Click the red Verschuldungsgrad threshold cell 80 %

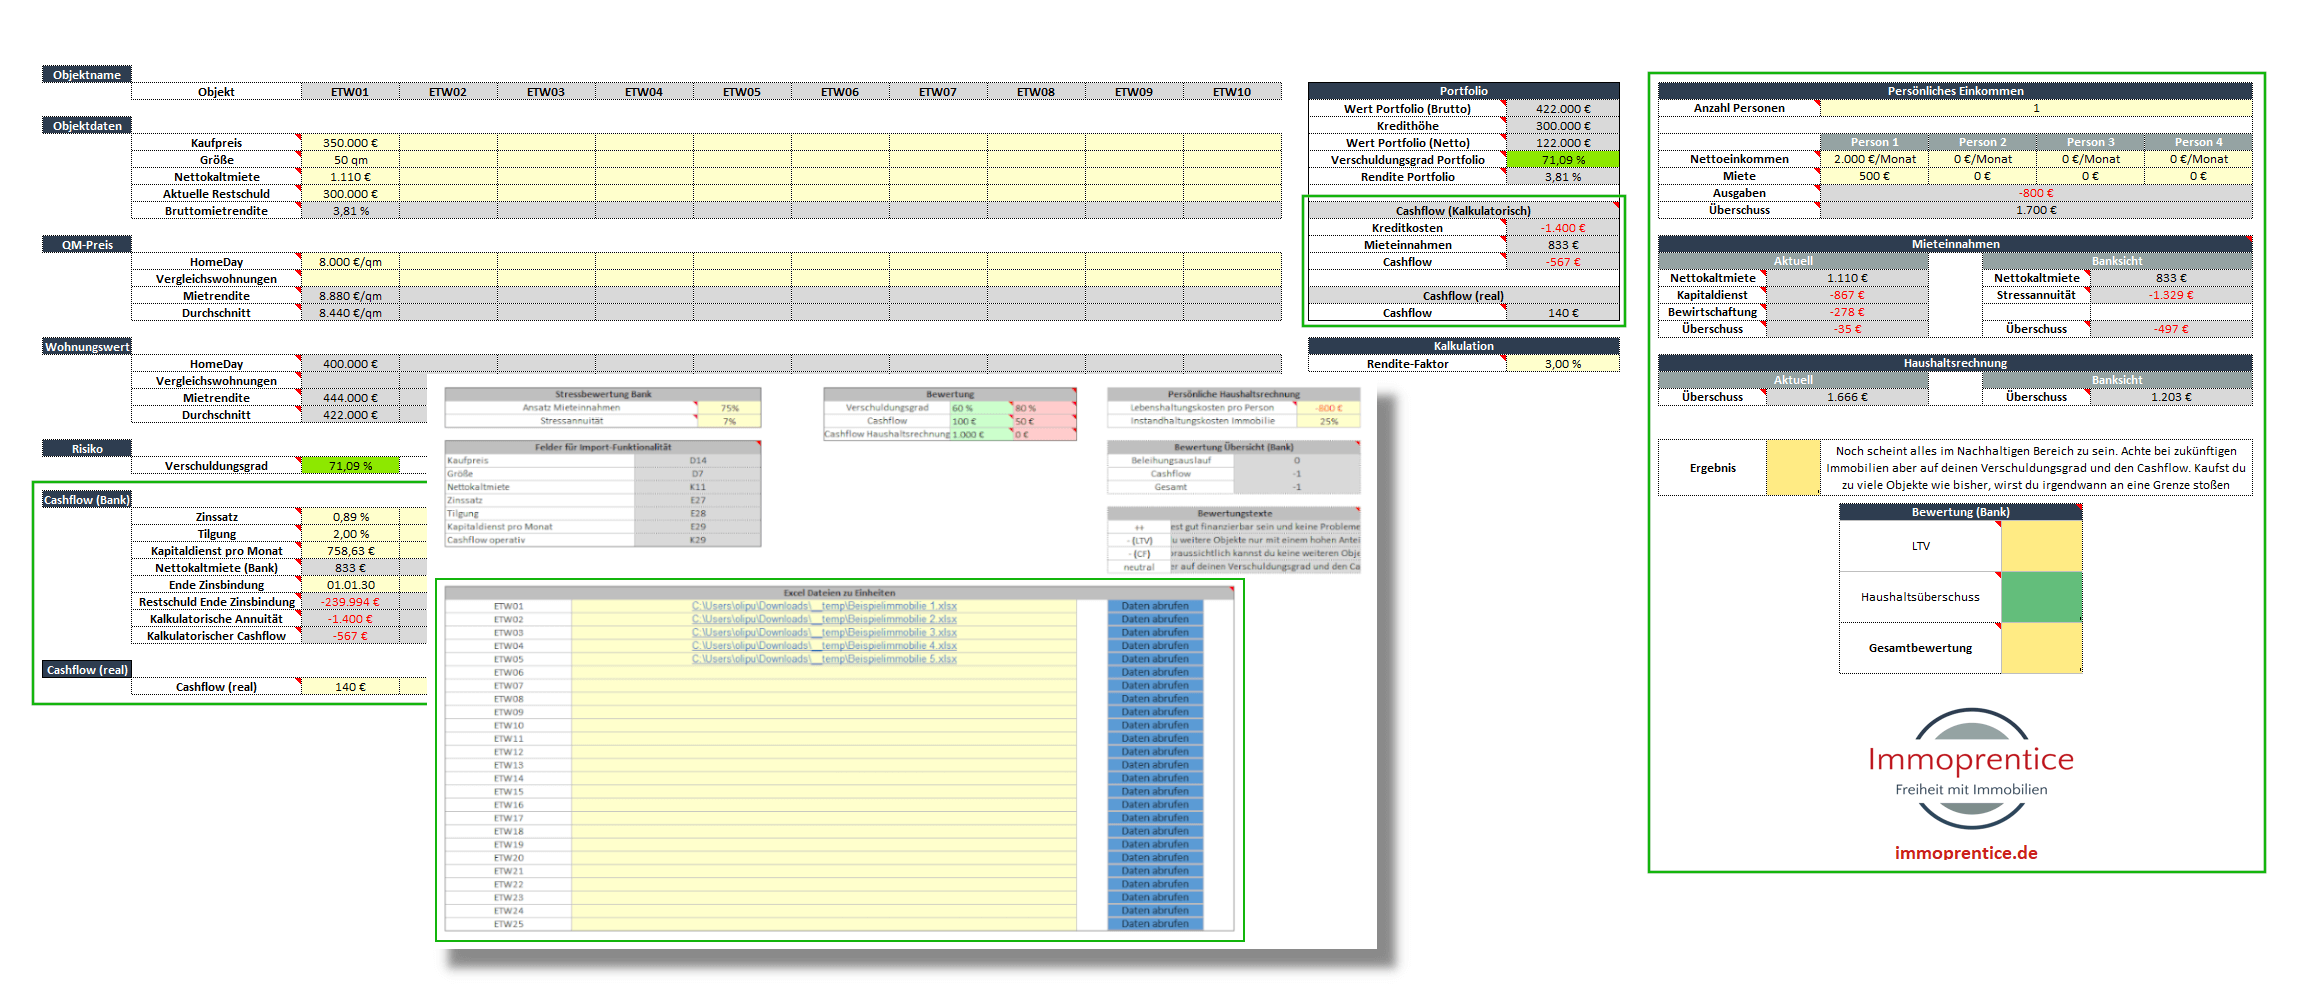coord(1044,408)
